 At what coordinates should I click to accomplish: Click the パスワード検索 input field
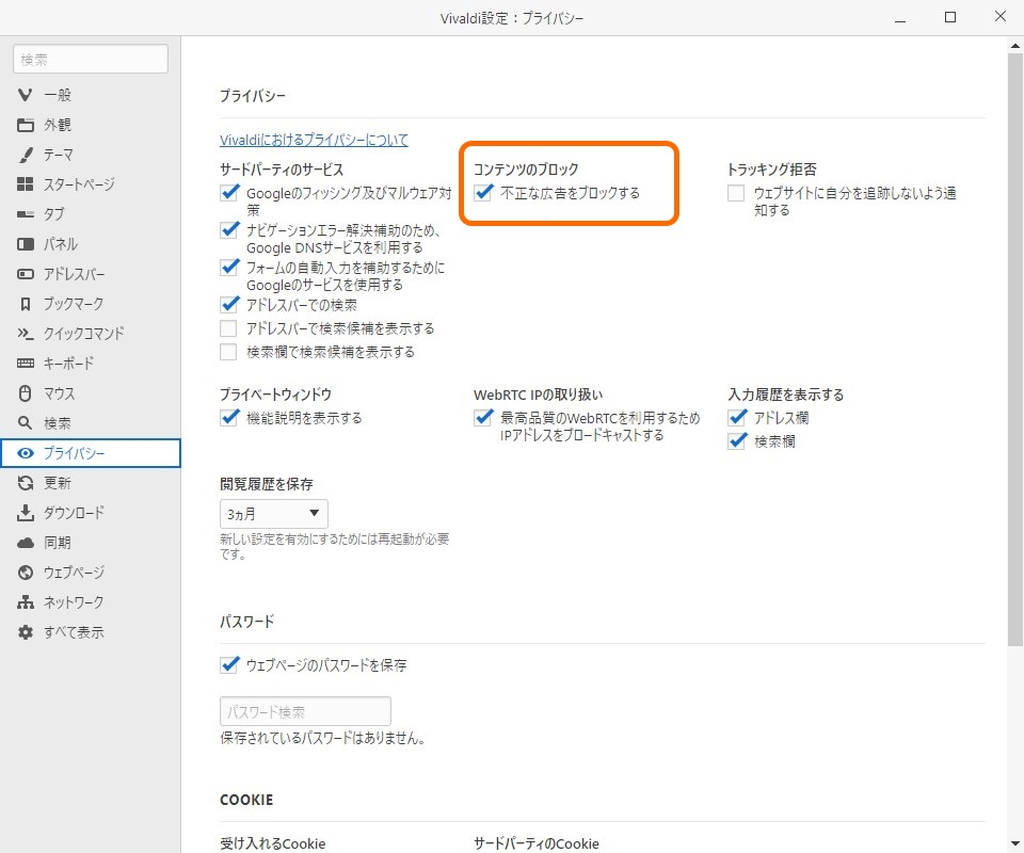coord(304,711)
